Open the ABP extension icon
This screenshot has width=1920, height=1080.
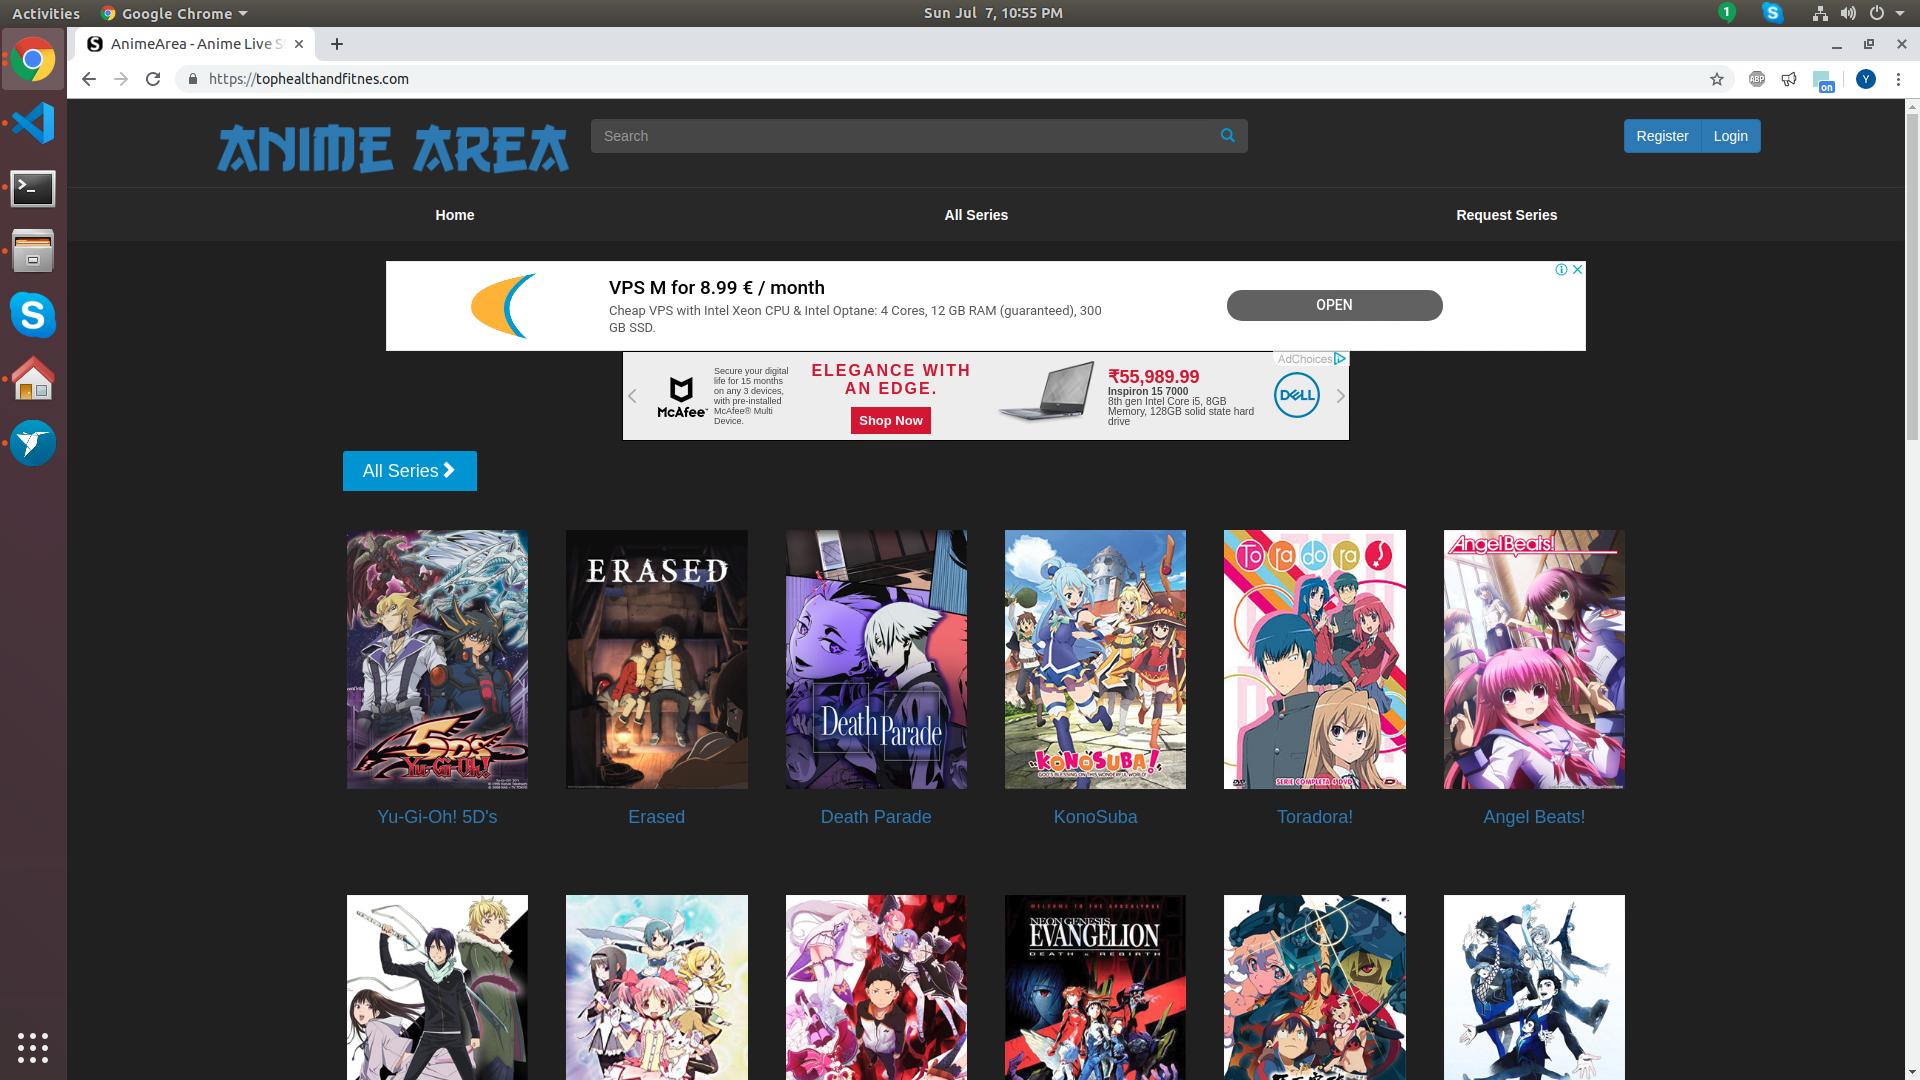(1757, 79)
